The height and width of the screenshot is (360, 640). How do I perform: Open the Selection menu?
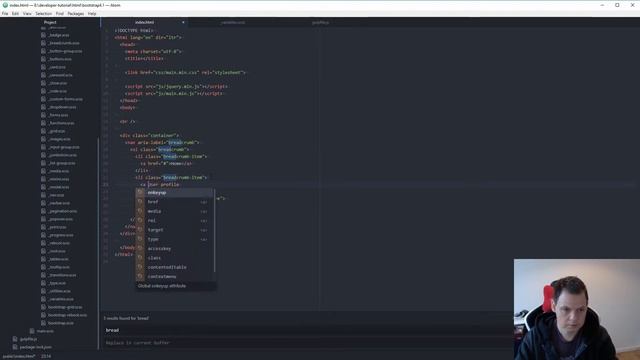coord(43,13)
